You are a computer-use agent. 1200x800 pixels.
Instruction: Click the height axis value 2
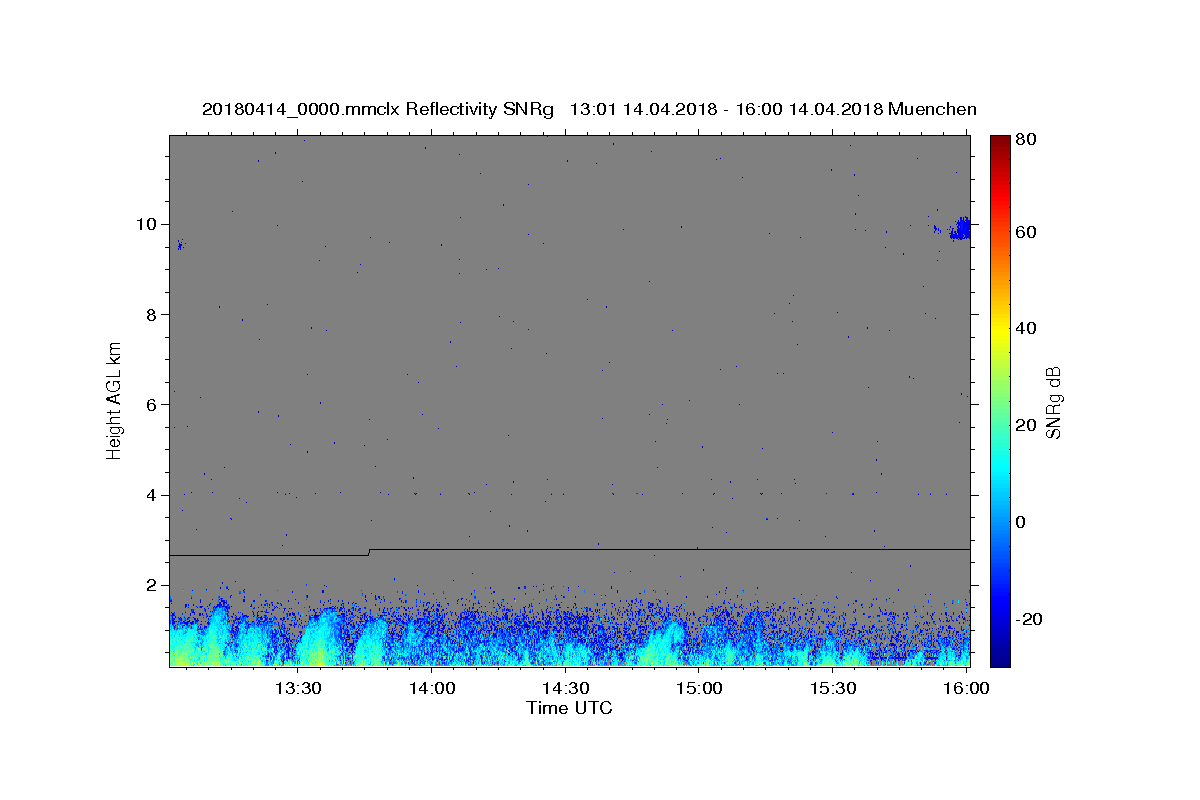(154, 585)
